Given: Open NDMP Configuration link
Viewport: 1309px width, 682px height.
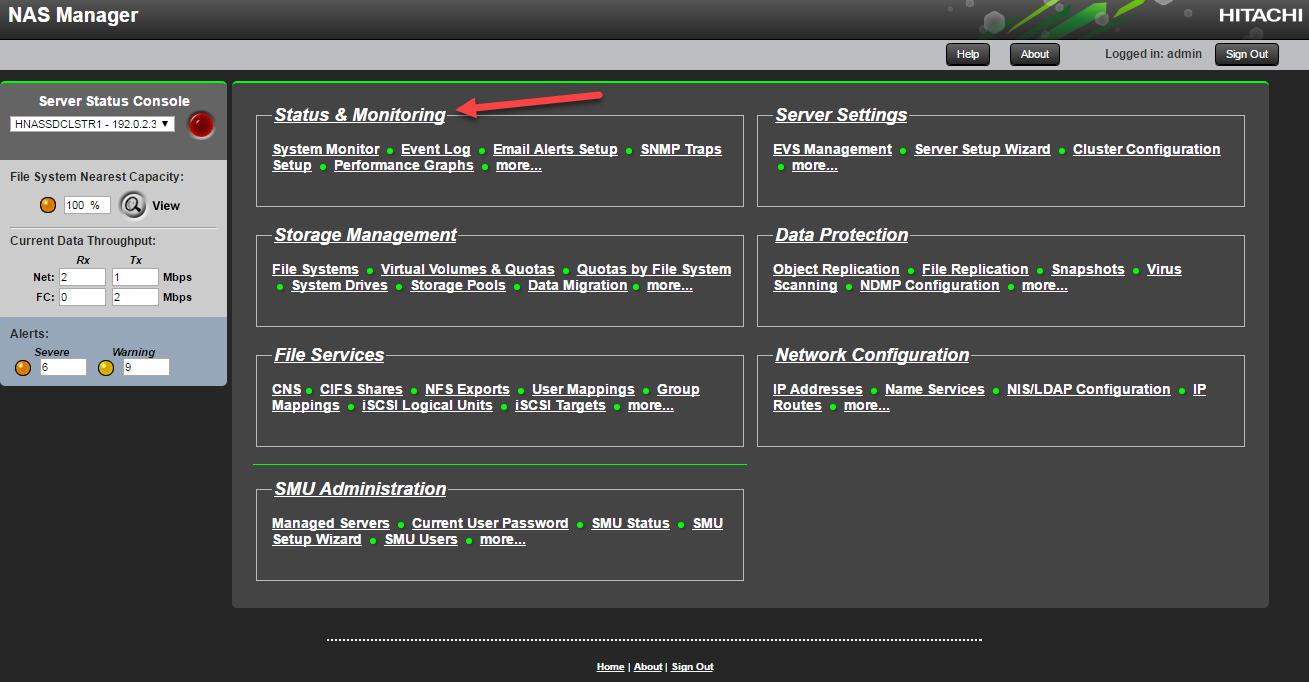Looking at the screenshot, I should coord(929,285).
